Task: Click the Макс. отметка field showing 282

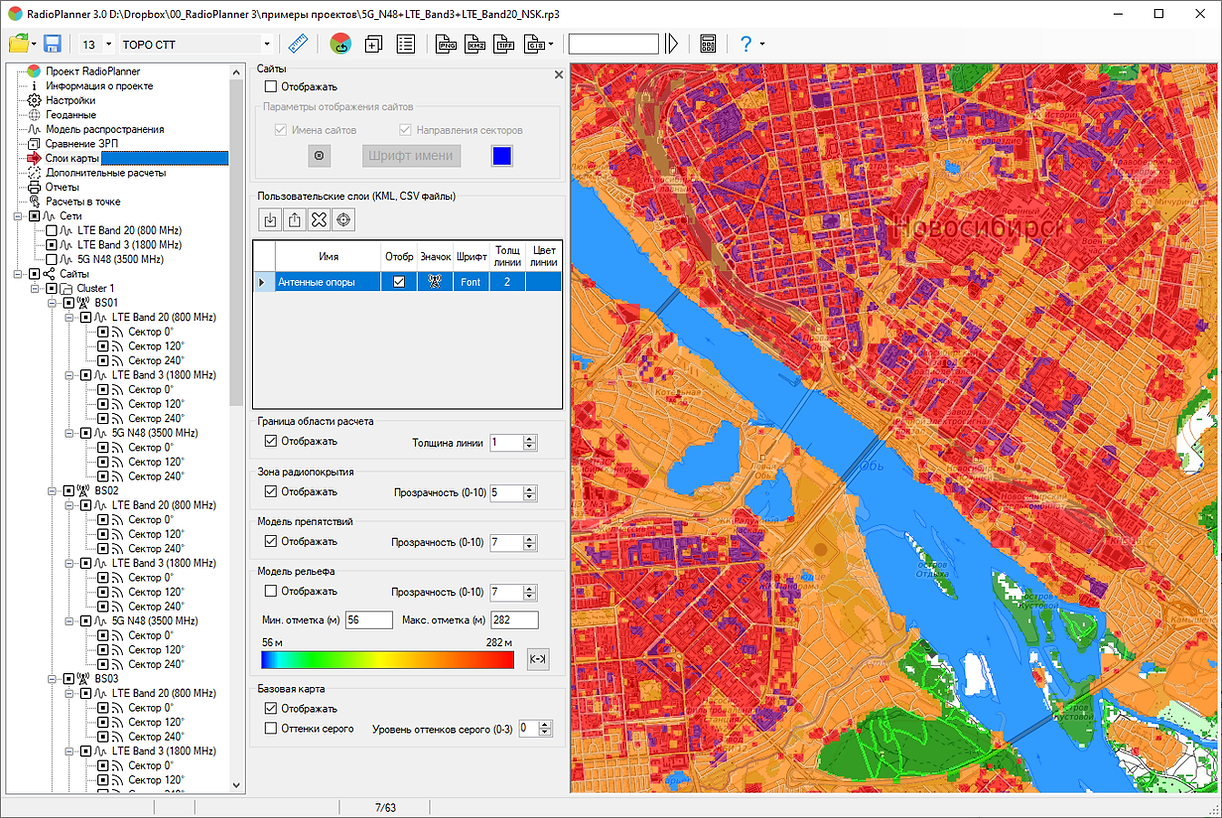Action: click(x=514, y=621)
